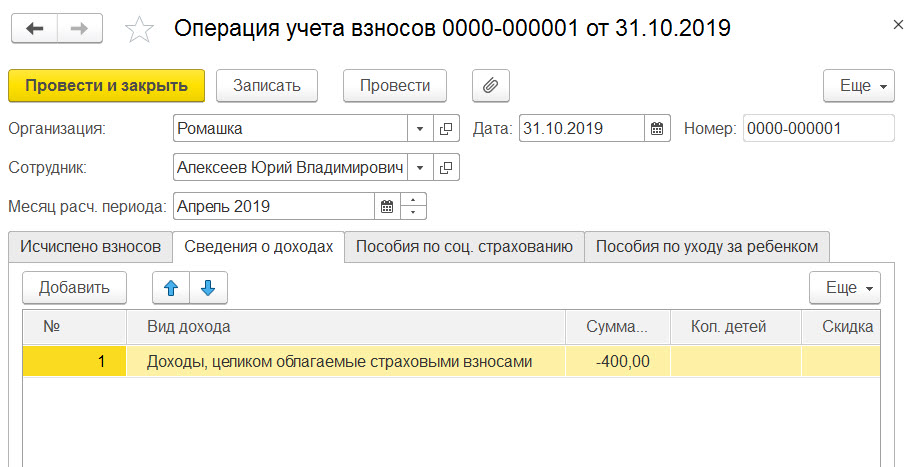Click the forward navigation arrow

coord(80,28)
